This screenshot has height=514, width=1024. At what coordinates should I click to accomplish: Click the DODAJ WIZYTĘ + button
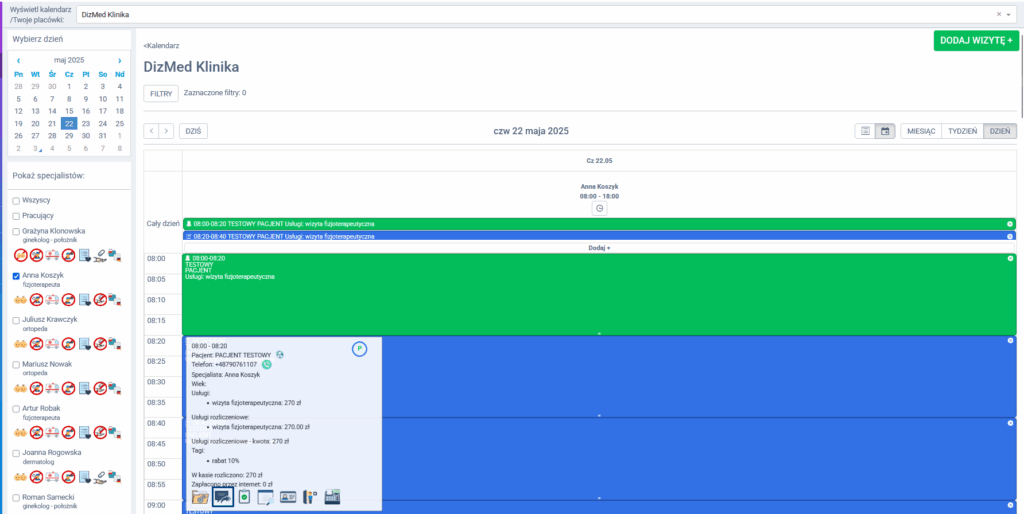(x=976, y=41)
